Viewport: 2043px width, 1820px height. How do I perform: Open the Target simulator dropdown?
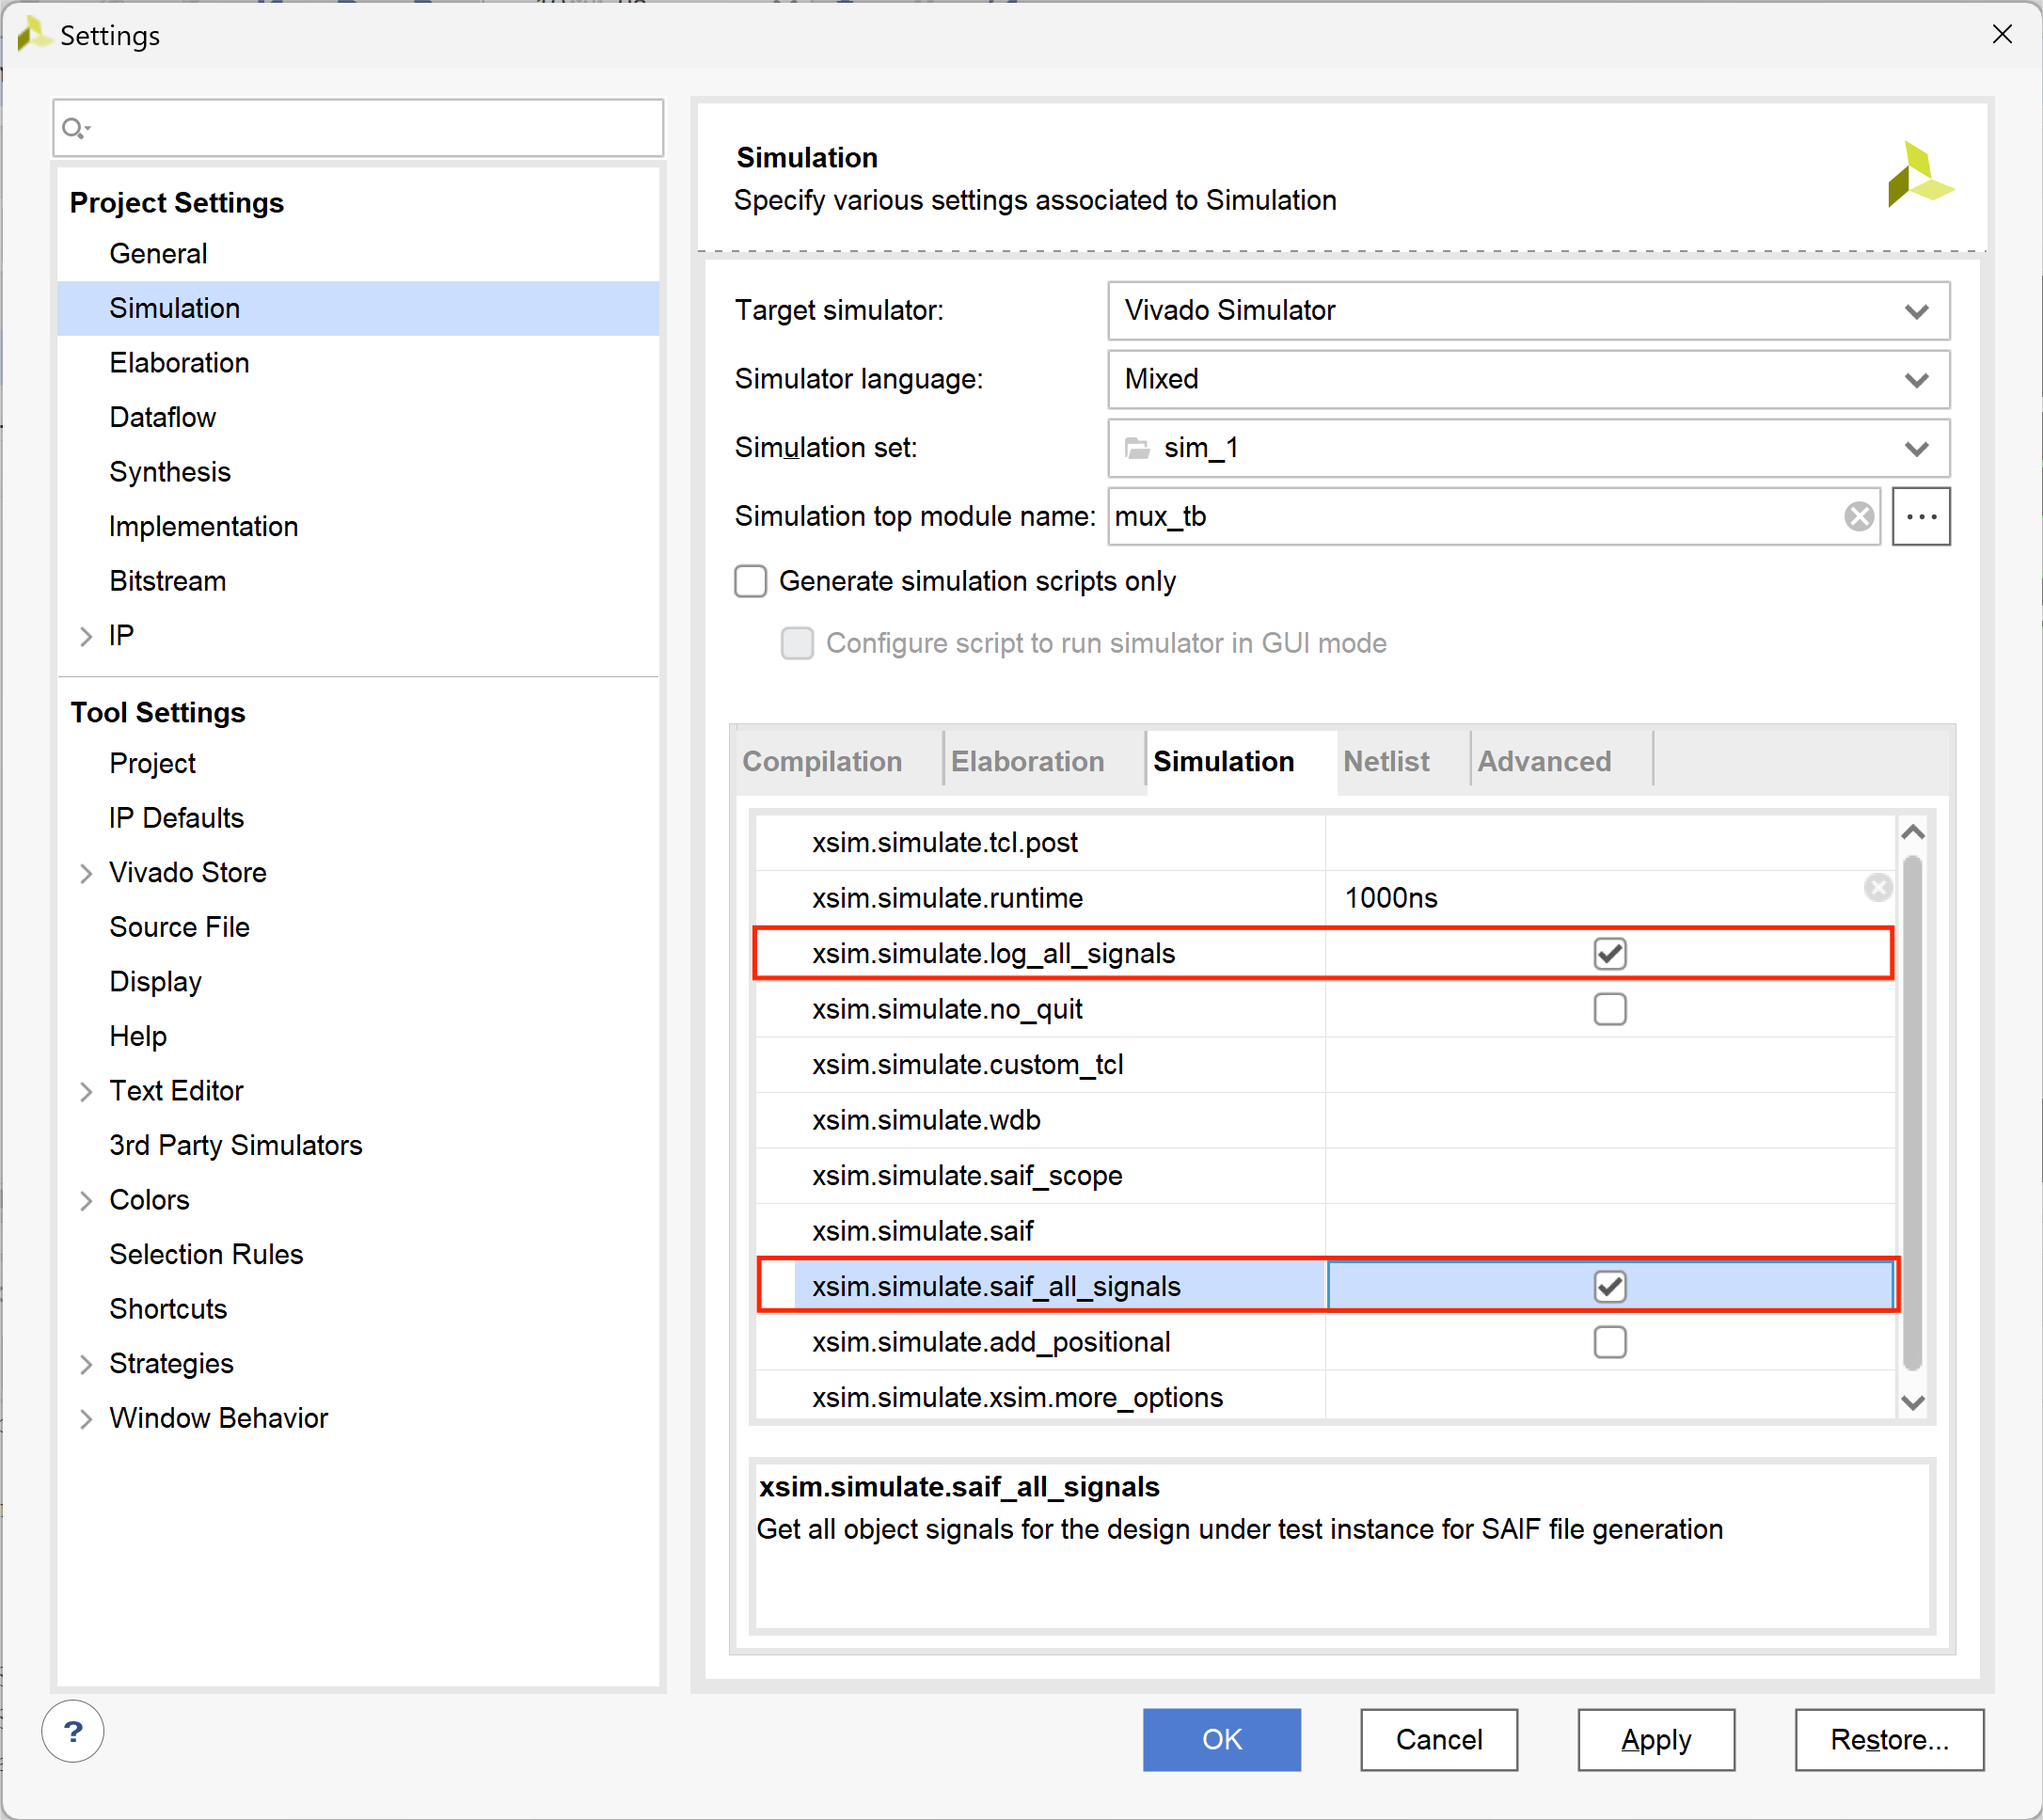click(1527, 311)
